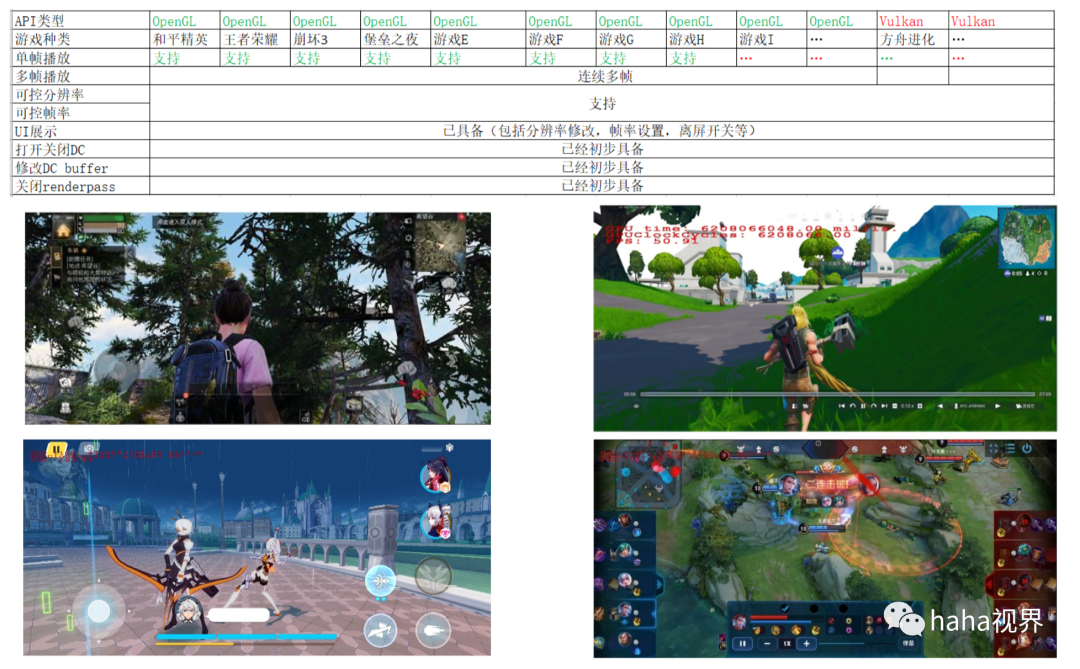Click the player name eric.andrews

[972, 406]
